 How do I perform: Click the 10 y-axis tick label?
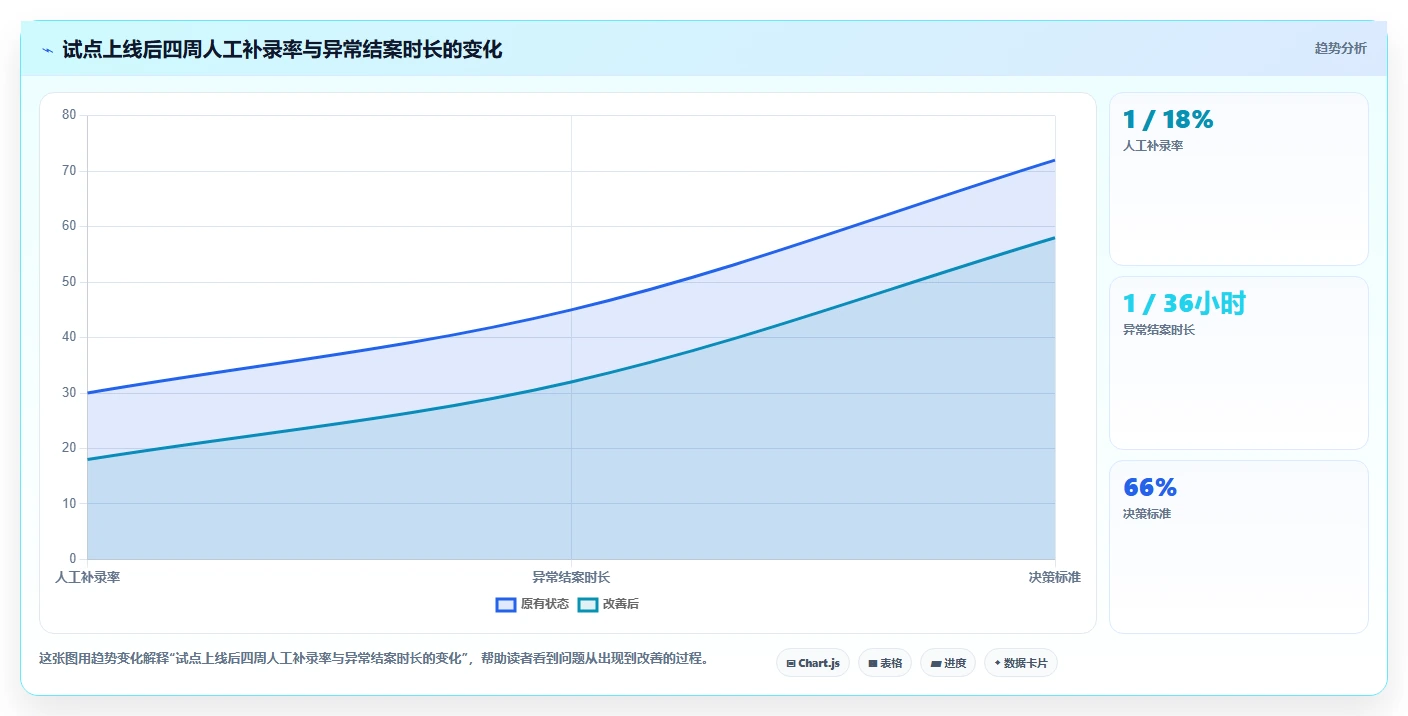tap(69, 503)
